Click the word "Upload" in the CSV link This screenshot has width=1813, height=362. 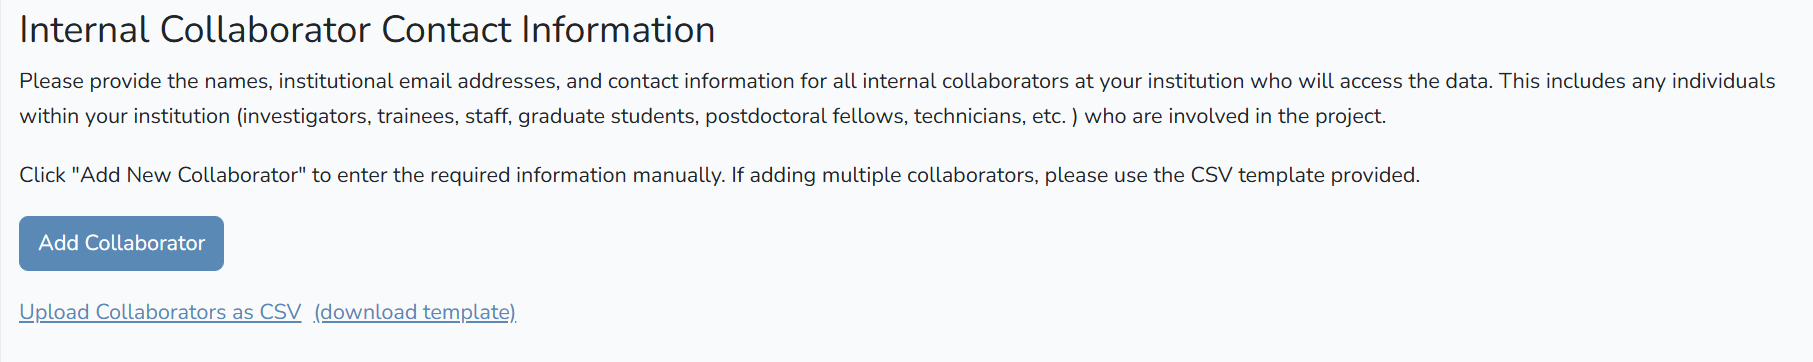click(54, 312)
